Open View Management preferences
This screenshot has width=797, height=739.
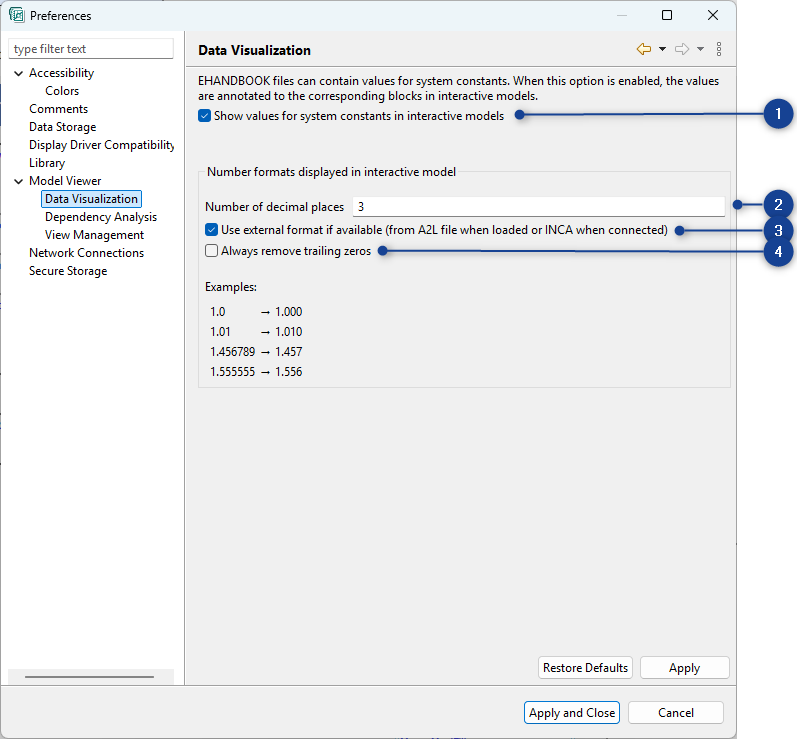coord(95,235)
